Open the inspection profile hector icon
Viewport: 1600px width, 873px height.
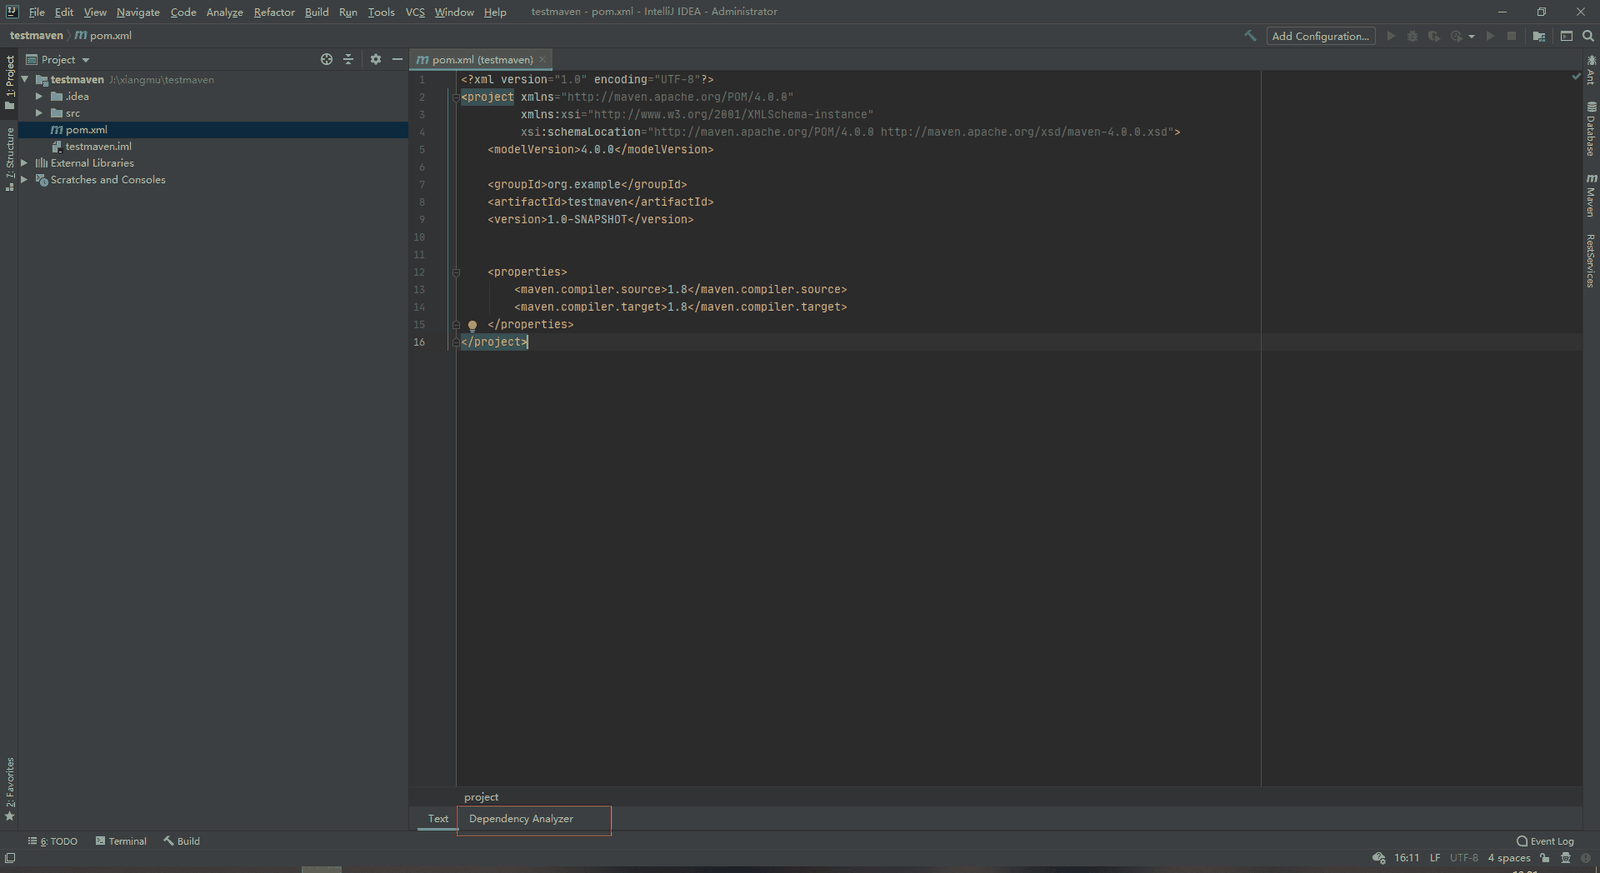tap(1566, 858)
